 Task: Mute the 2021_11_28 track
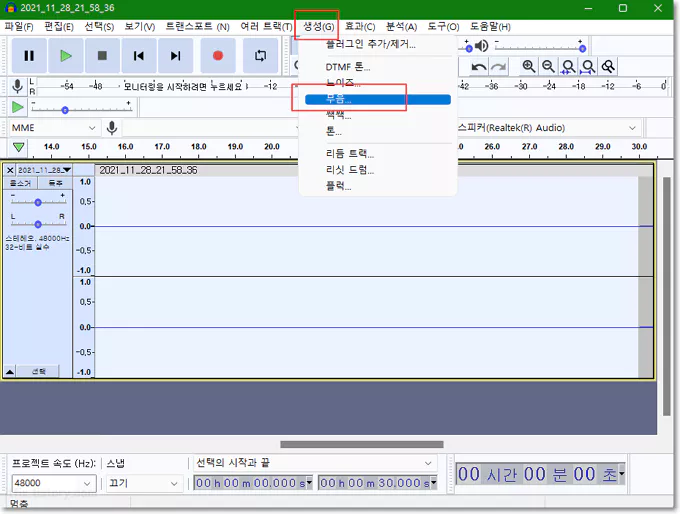tap(20, 183)
